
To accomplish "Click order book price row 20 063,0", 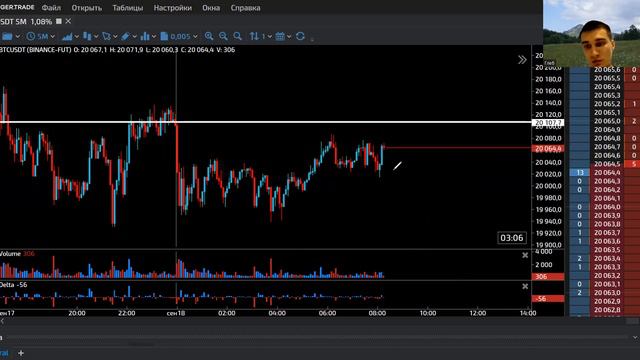I will (x=607, y=293).
